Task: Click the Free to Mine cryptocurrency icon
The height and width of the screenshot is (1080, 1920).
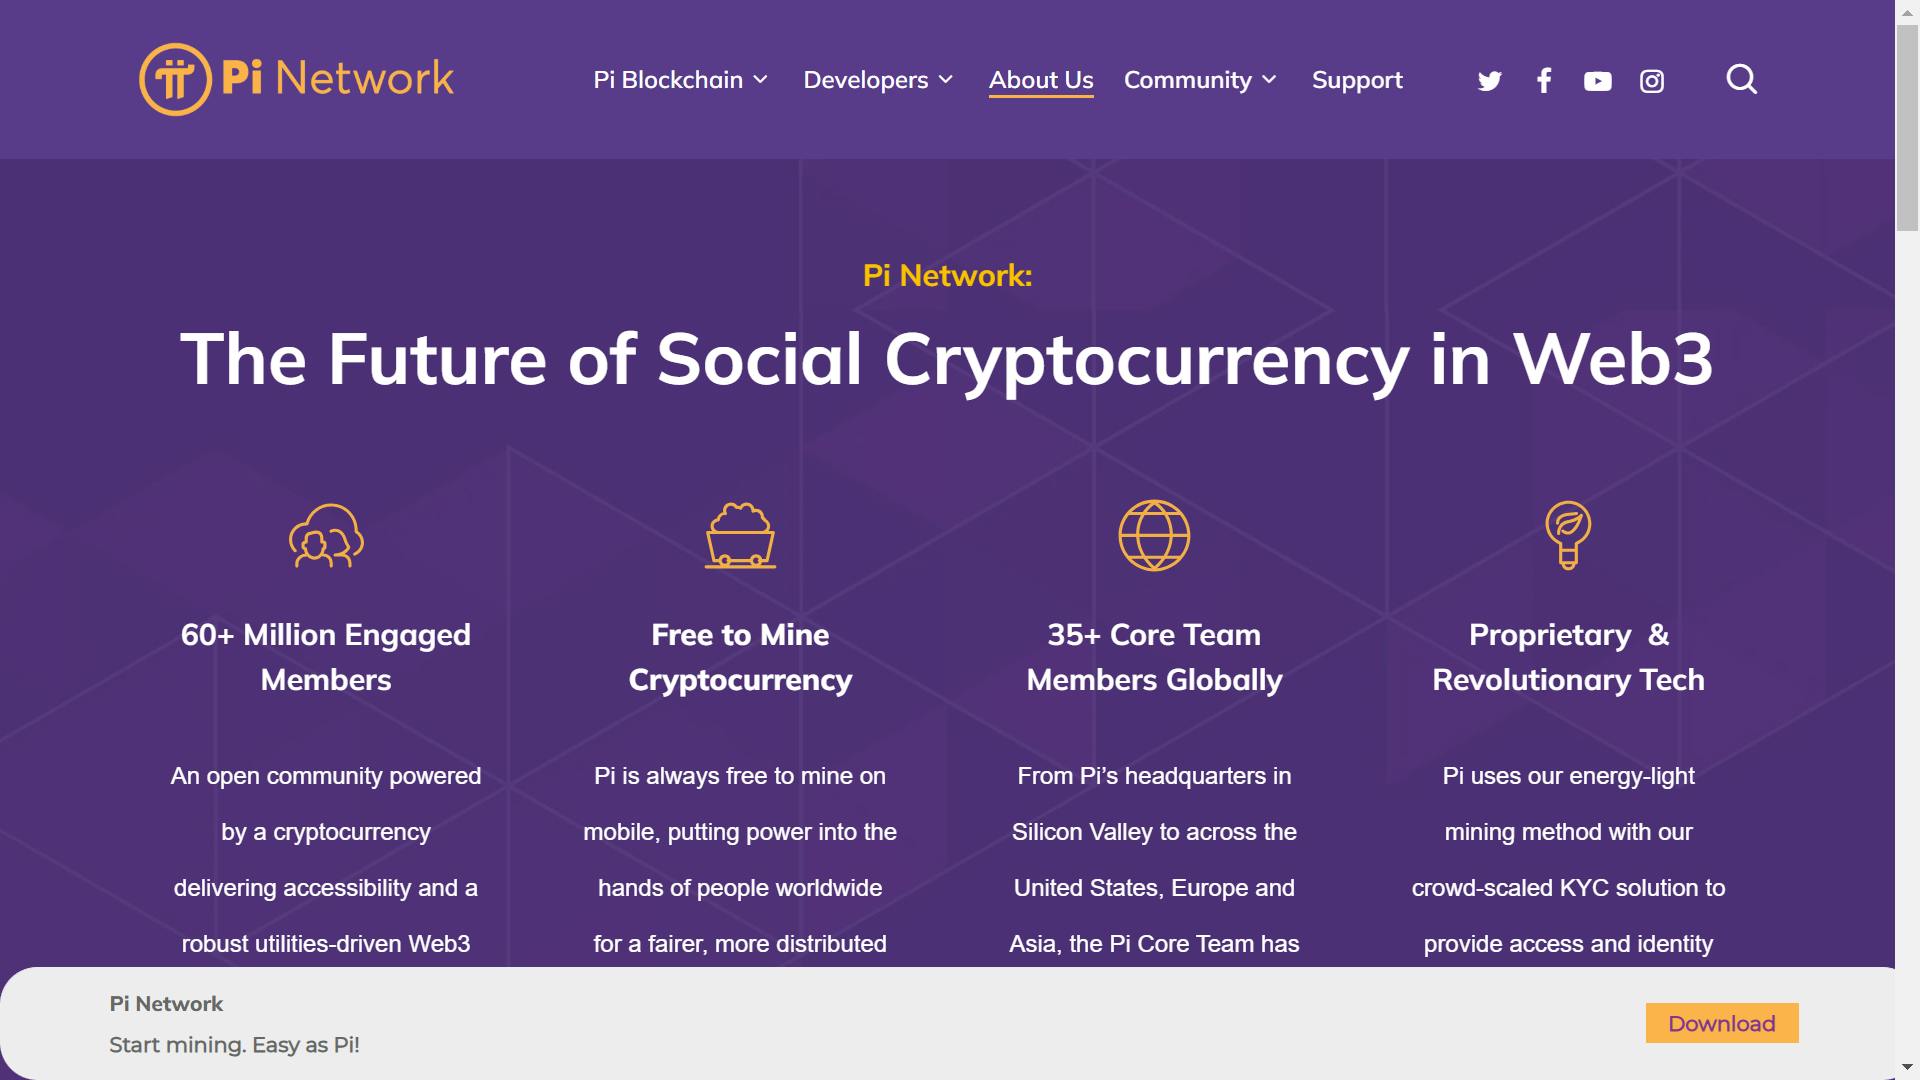Action: click(738, 535)
